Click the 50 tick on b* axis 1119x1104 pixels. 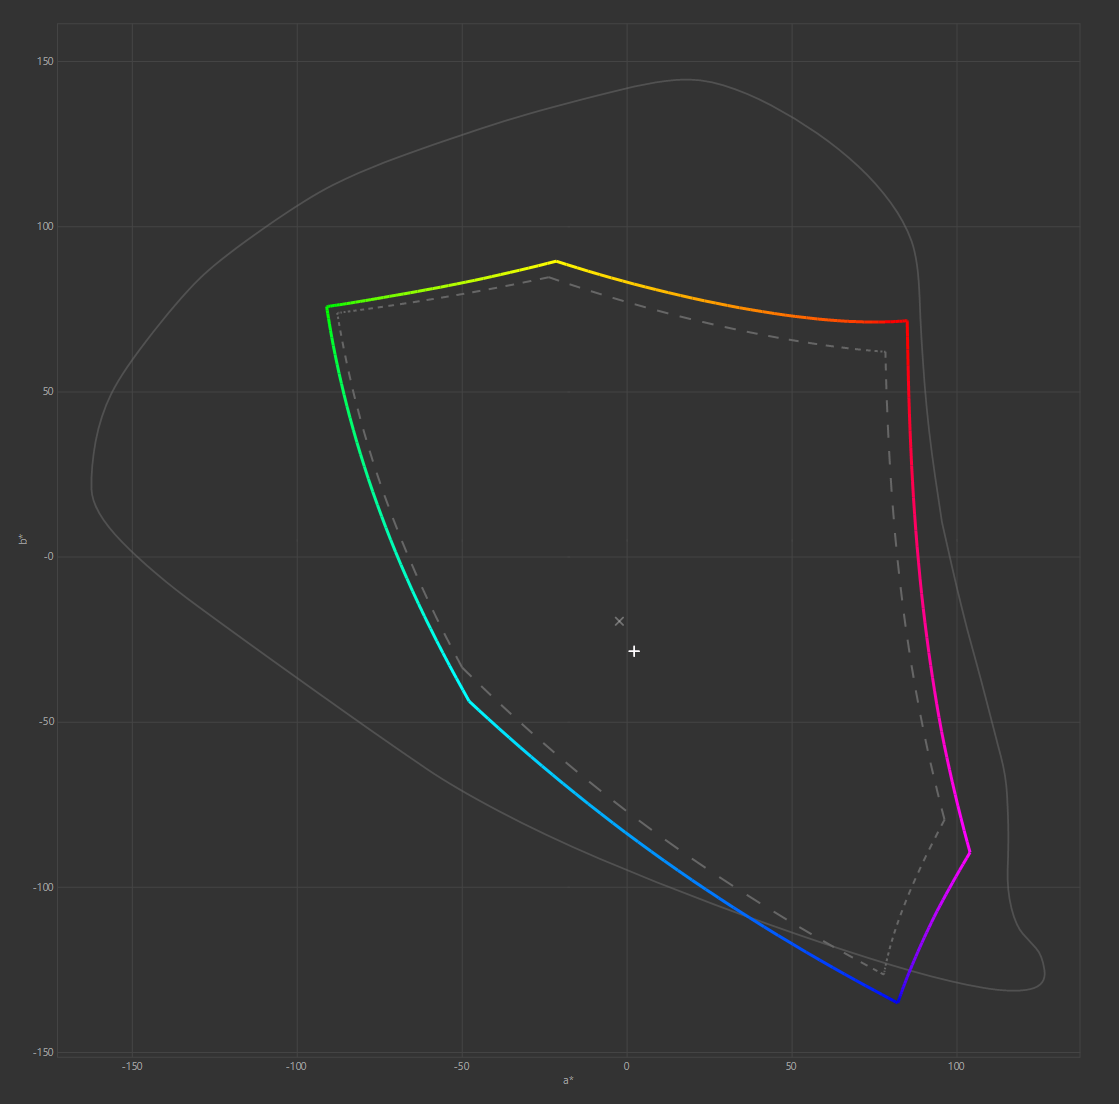tap(48, 392)
